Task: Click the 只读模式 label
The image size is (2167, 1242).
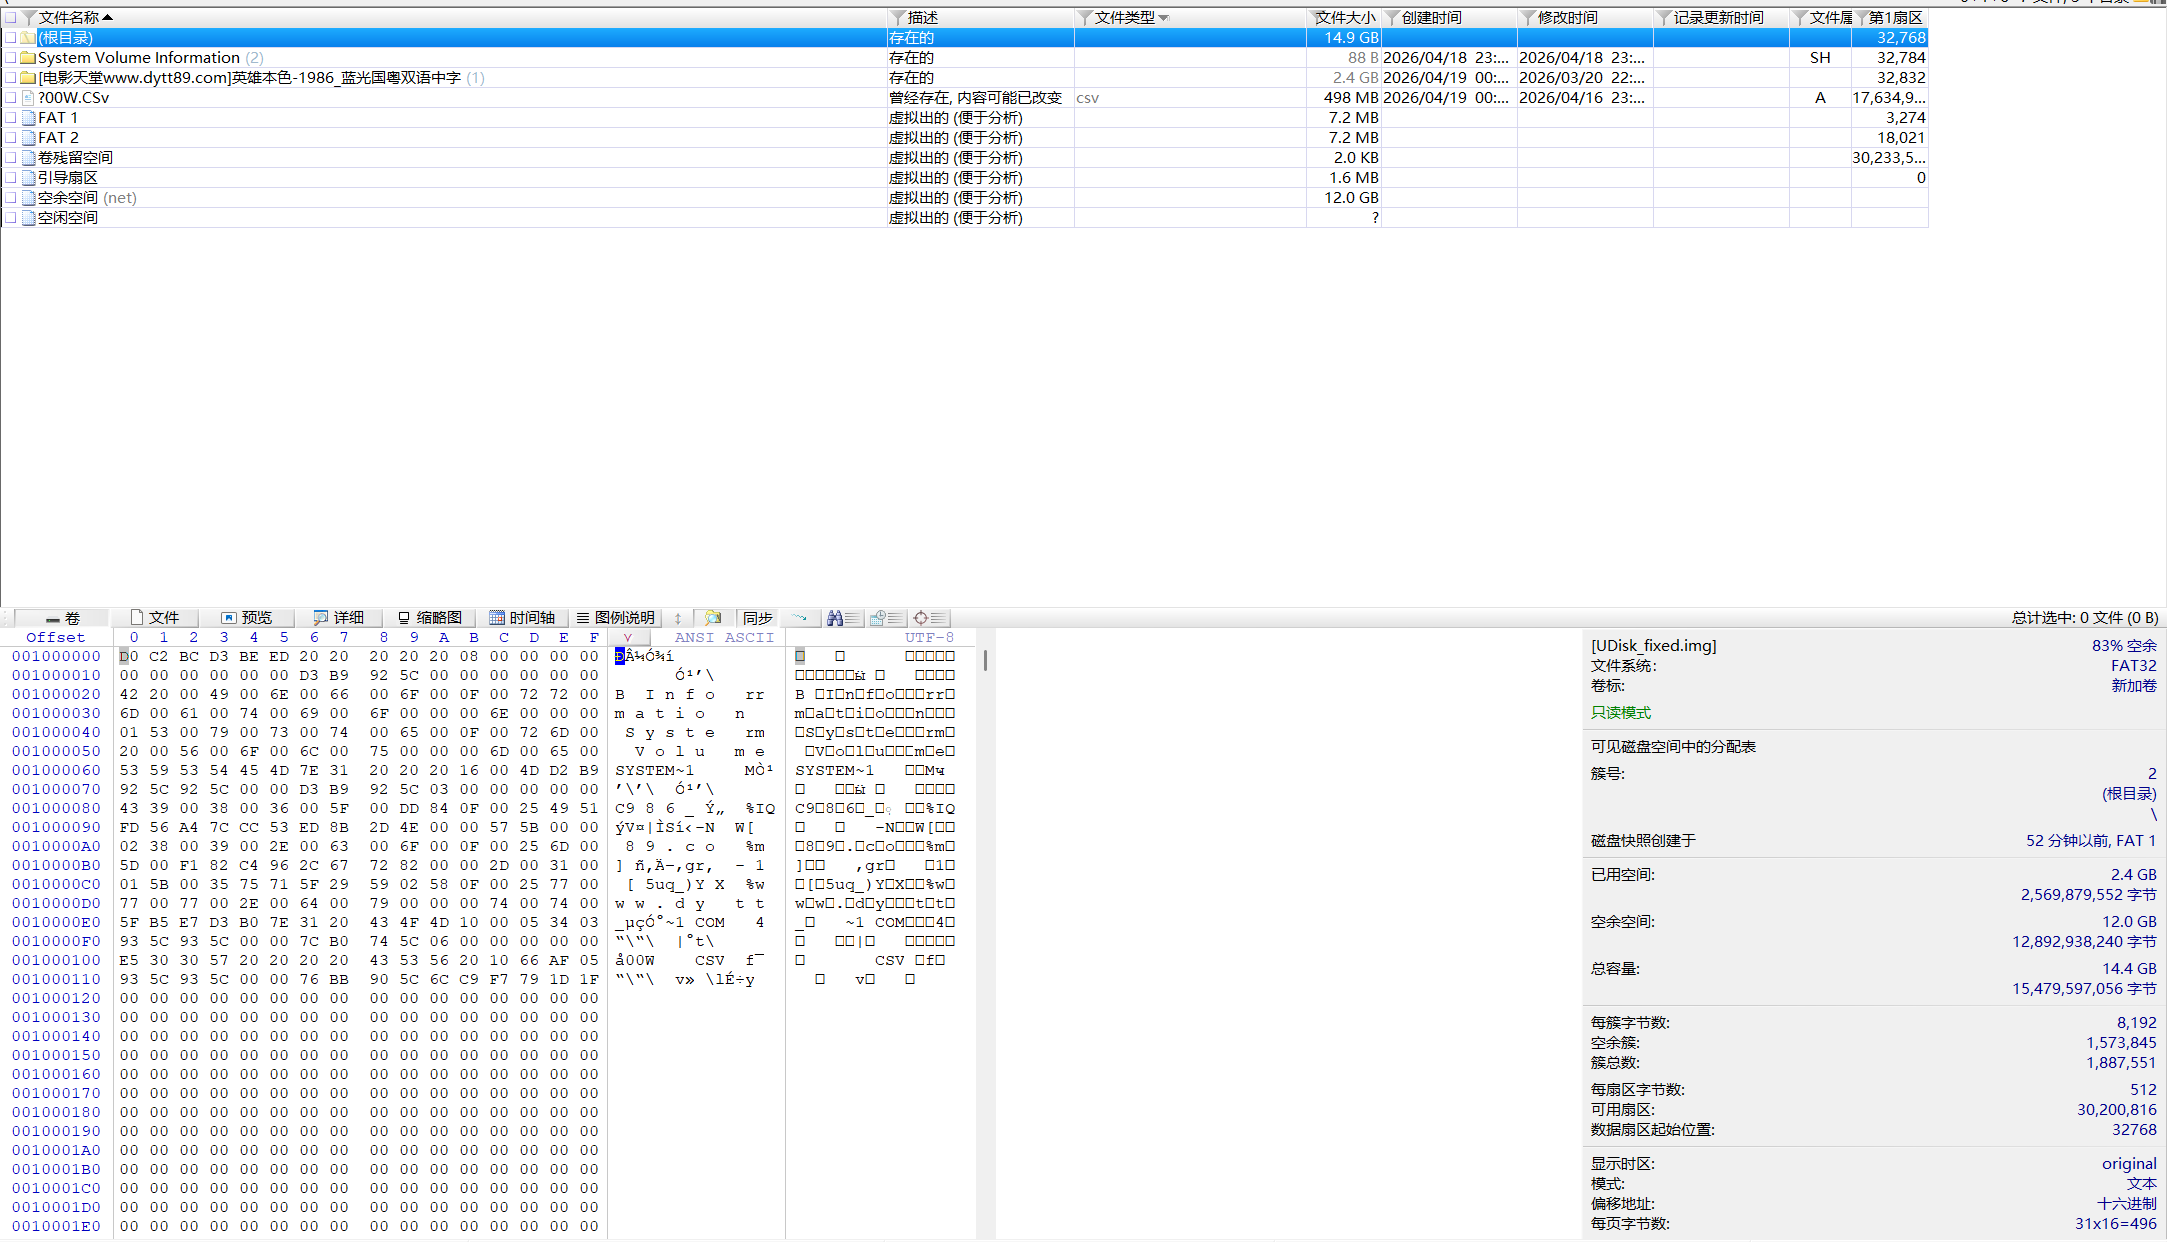Action: pos(1621,713)
